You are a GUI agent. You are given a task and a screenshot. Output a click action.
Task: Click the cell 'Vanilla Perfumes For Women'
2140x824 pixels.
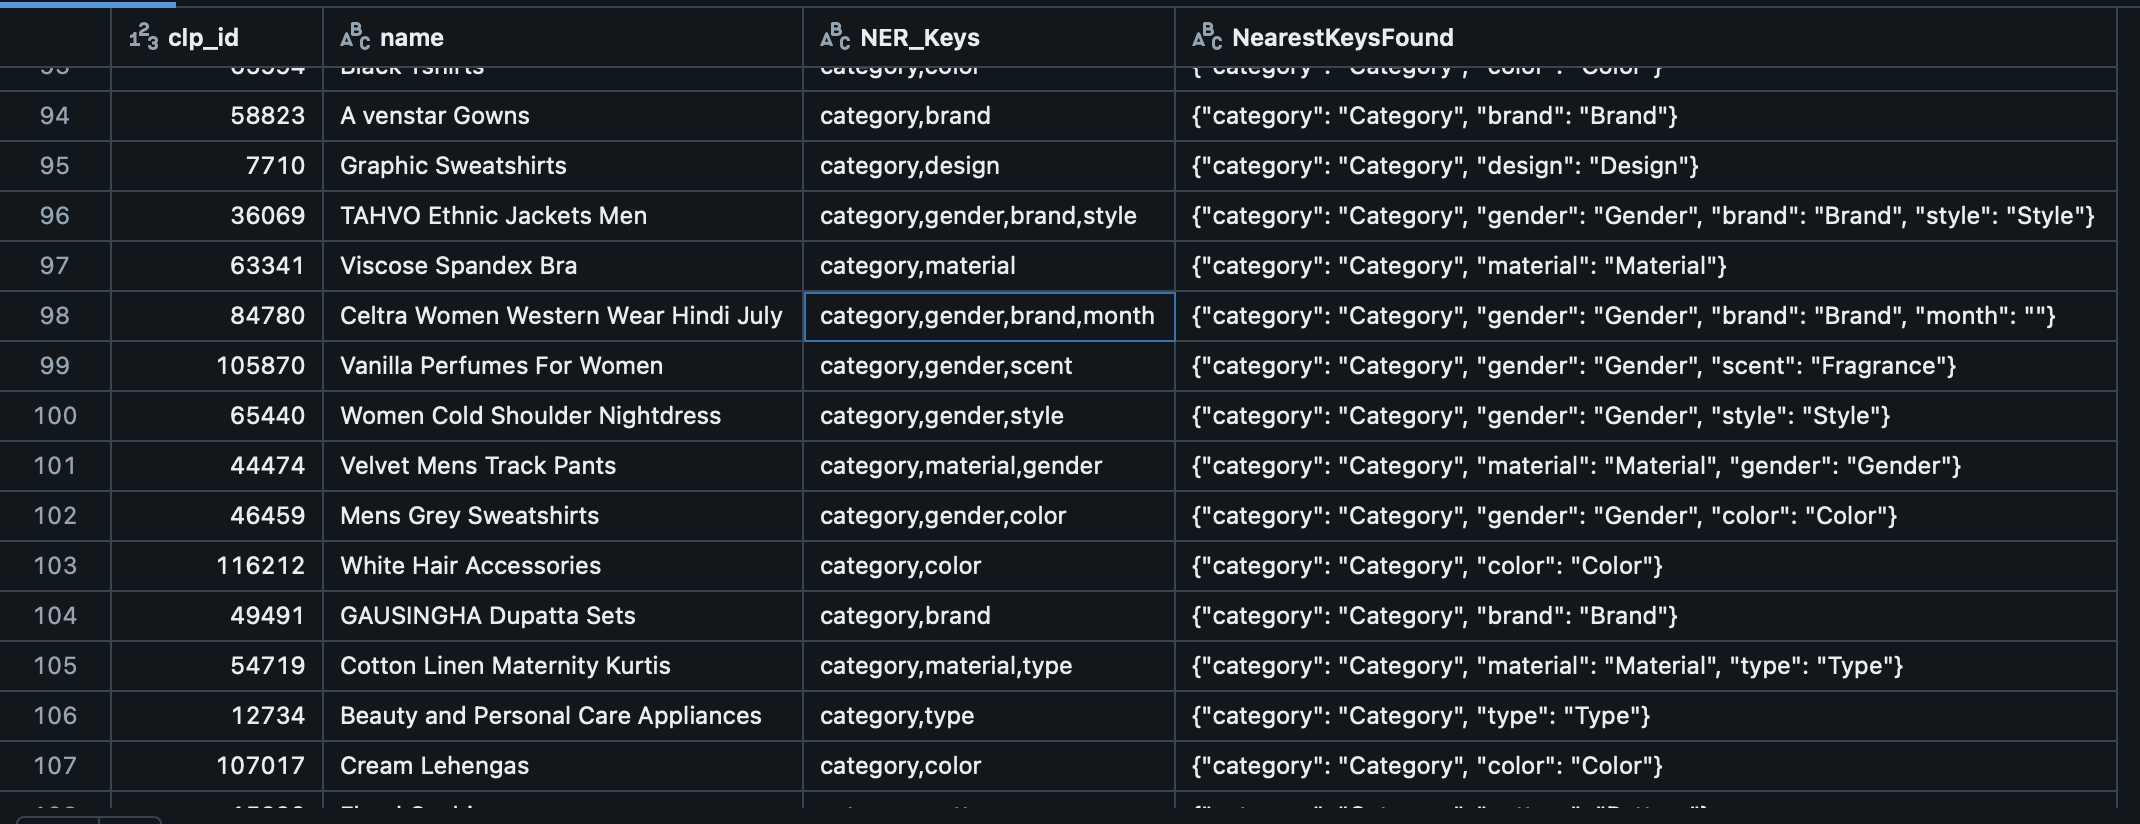pos(501,366)
